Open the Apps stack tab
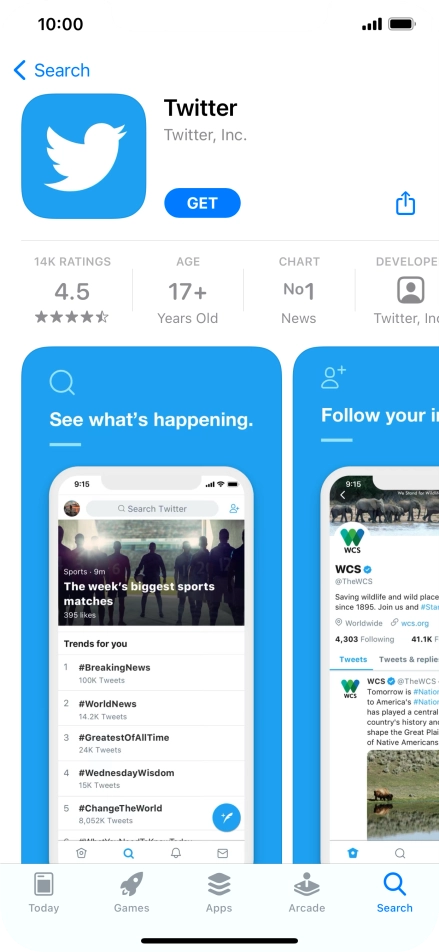This screenshot has width=439, height=952. (x=219, y=885)
